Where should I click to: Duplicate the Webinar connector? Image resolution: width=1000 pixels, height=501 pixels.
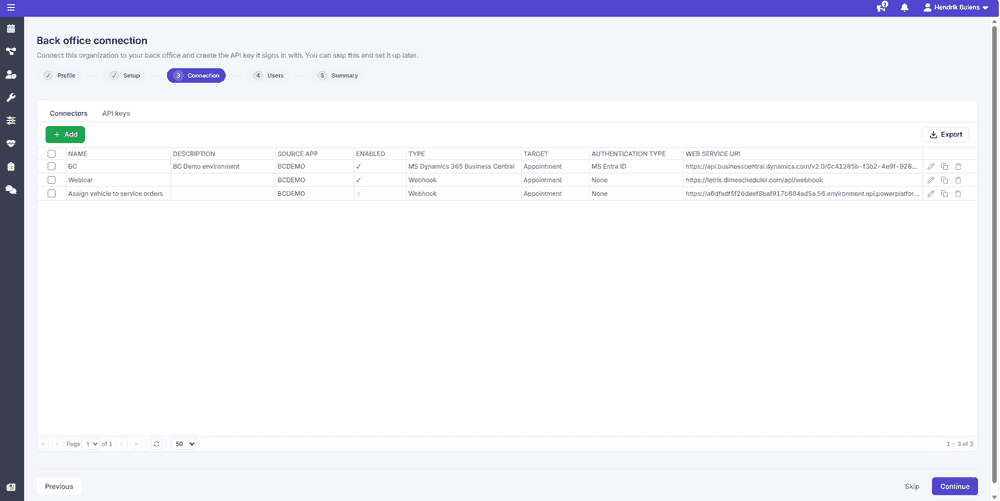(945, 180)
